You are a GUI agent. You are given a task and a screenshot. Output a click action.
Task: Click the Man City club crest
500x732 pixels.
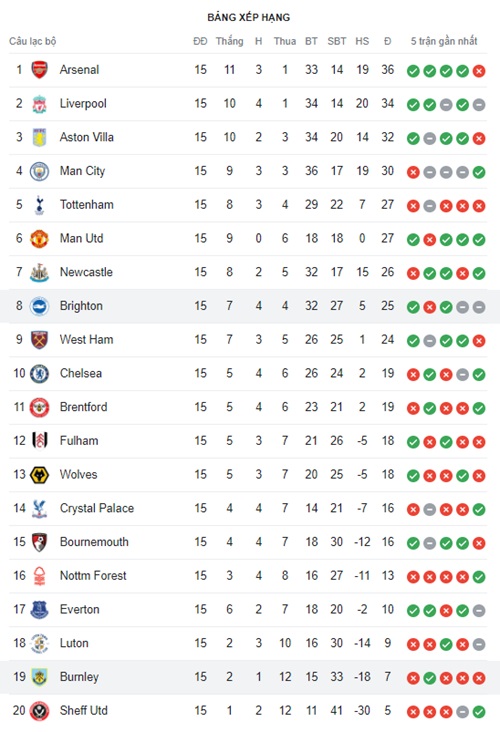(x=39, y=171)
